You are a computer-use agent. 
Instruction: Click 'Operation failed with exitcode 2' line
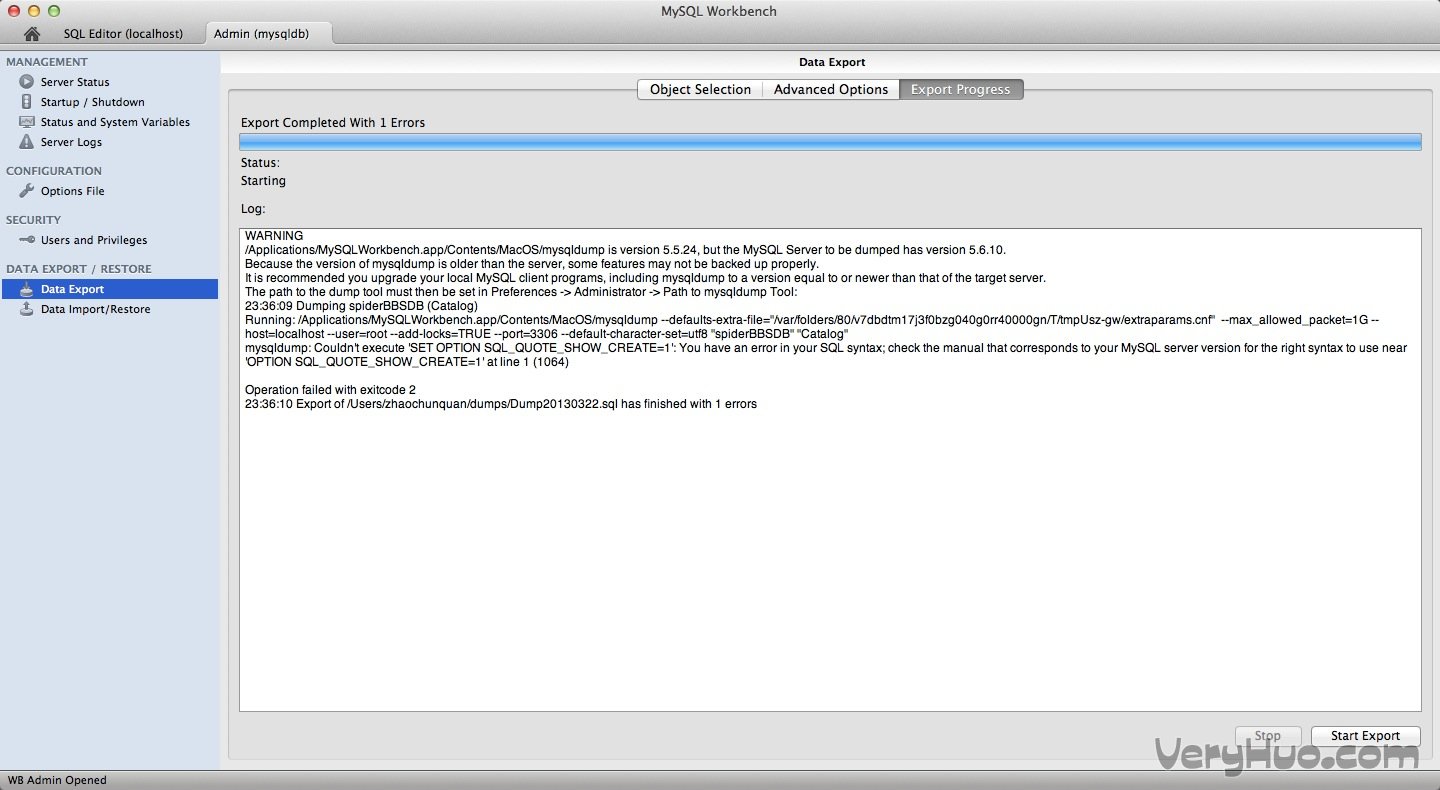330,390
